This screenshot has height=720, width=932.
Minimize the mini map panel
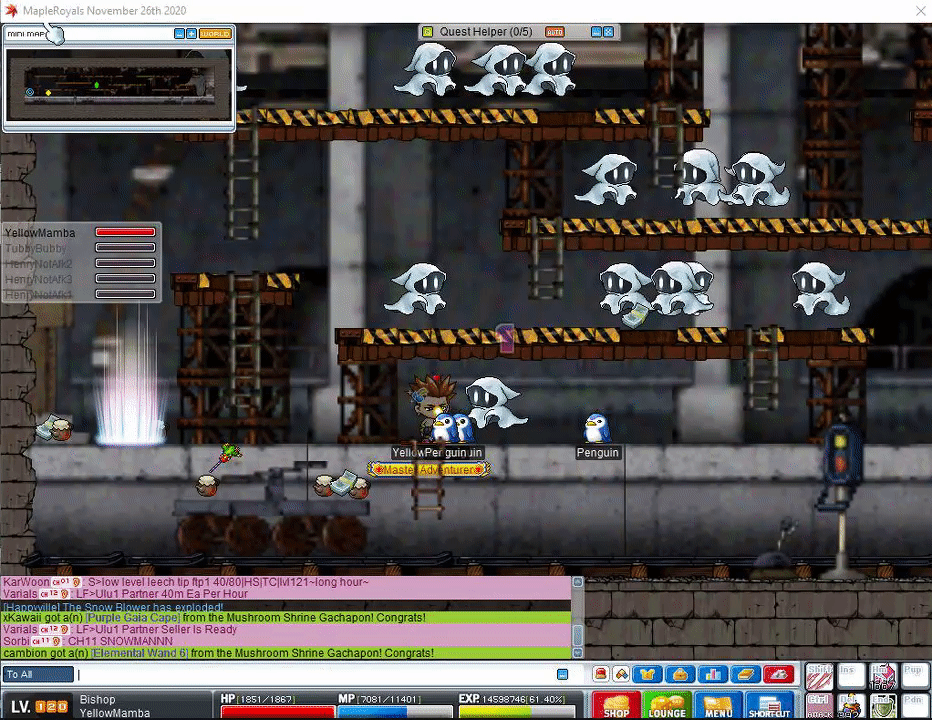point(180,34)
